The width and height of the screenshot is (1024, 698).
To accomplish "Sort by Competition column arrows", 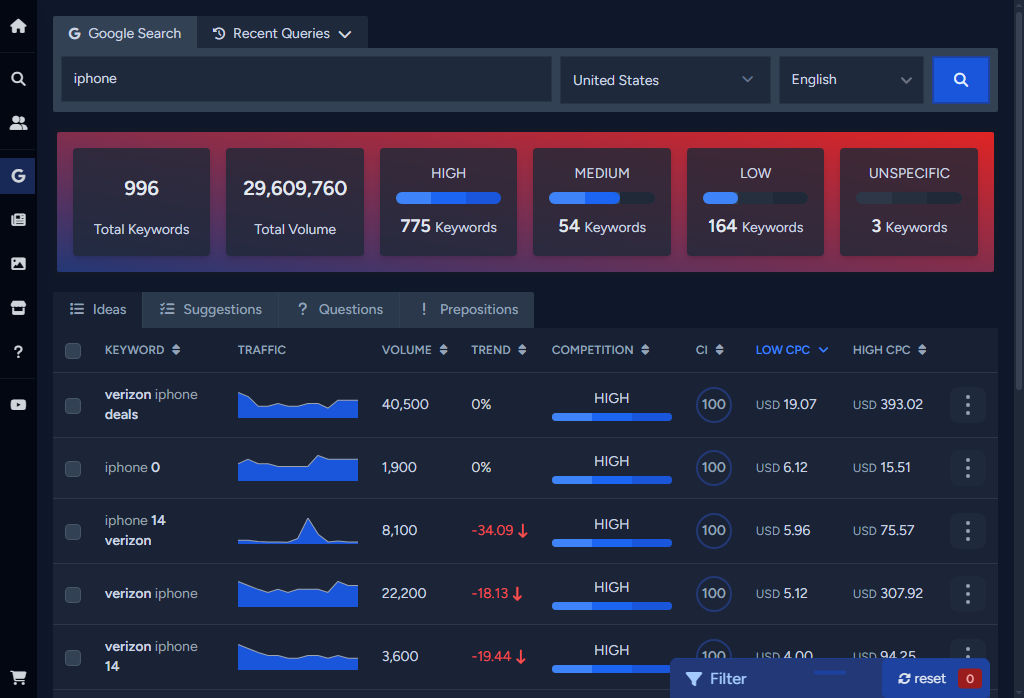I will 645,350.
